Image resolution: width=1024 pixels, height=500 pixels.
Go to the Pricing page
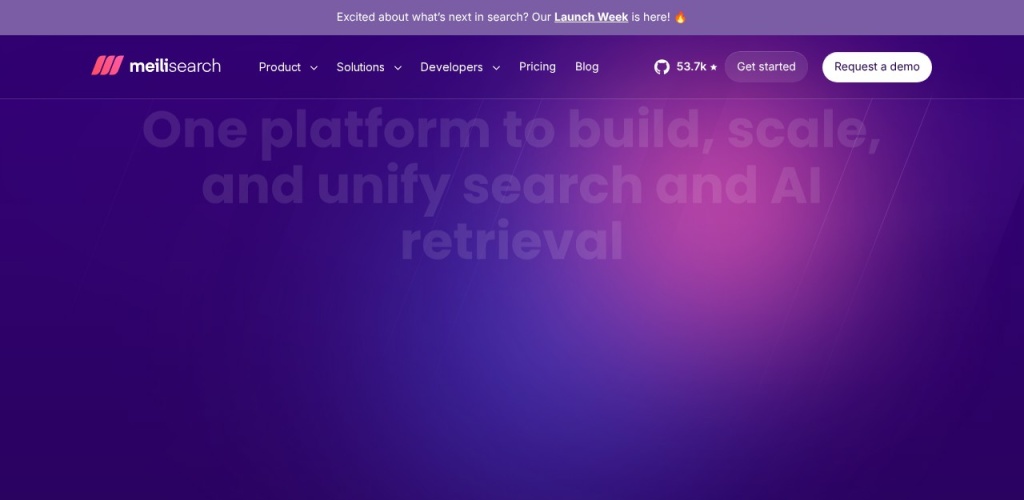[537, 67]
